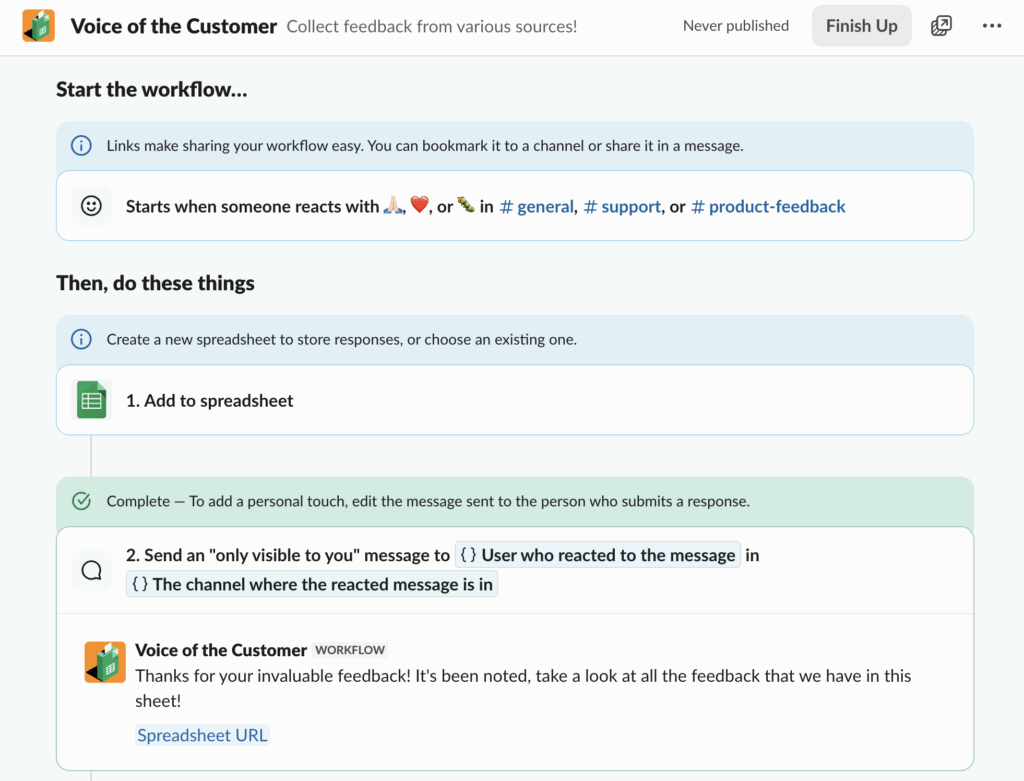
Task: Click the info icon beside spreadsheet tip
Action: point(81,339)
